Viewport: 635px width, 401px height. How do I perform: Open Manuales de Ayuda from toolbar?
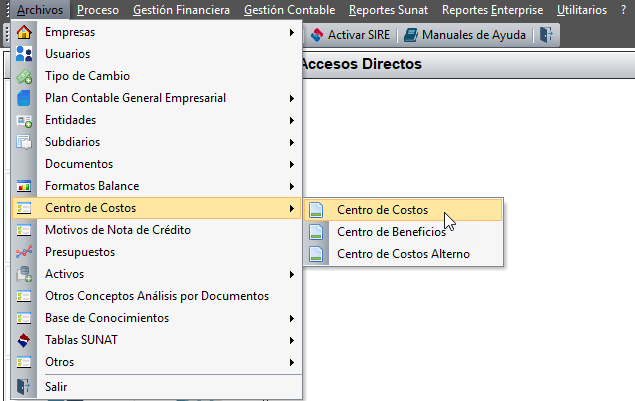(465, 35)
